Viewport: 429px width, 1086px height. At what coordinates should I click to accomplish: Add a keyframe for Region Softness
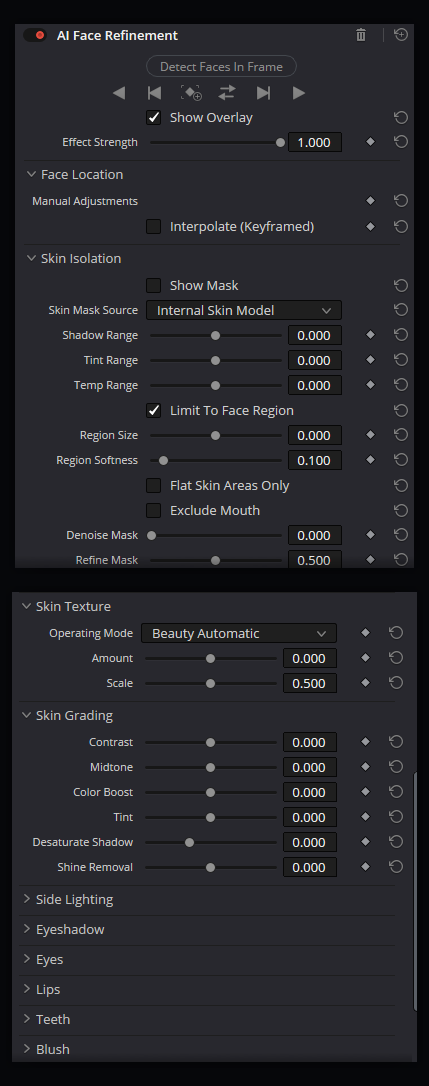[x=370, y=460]
